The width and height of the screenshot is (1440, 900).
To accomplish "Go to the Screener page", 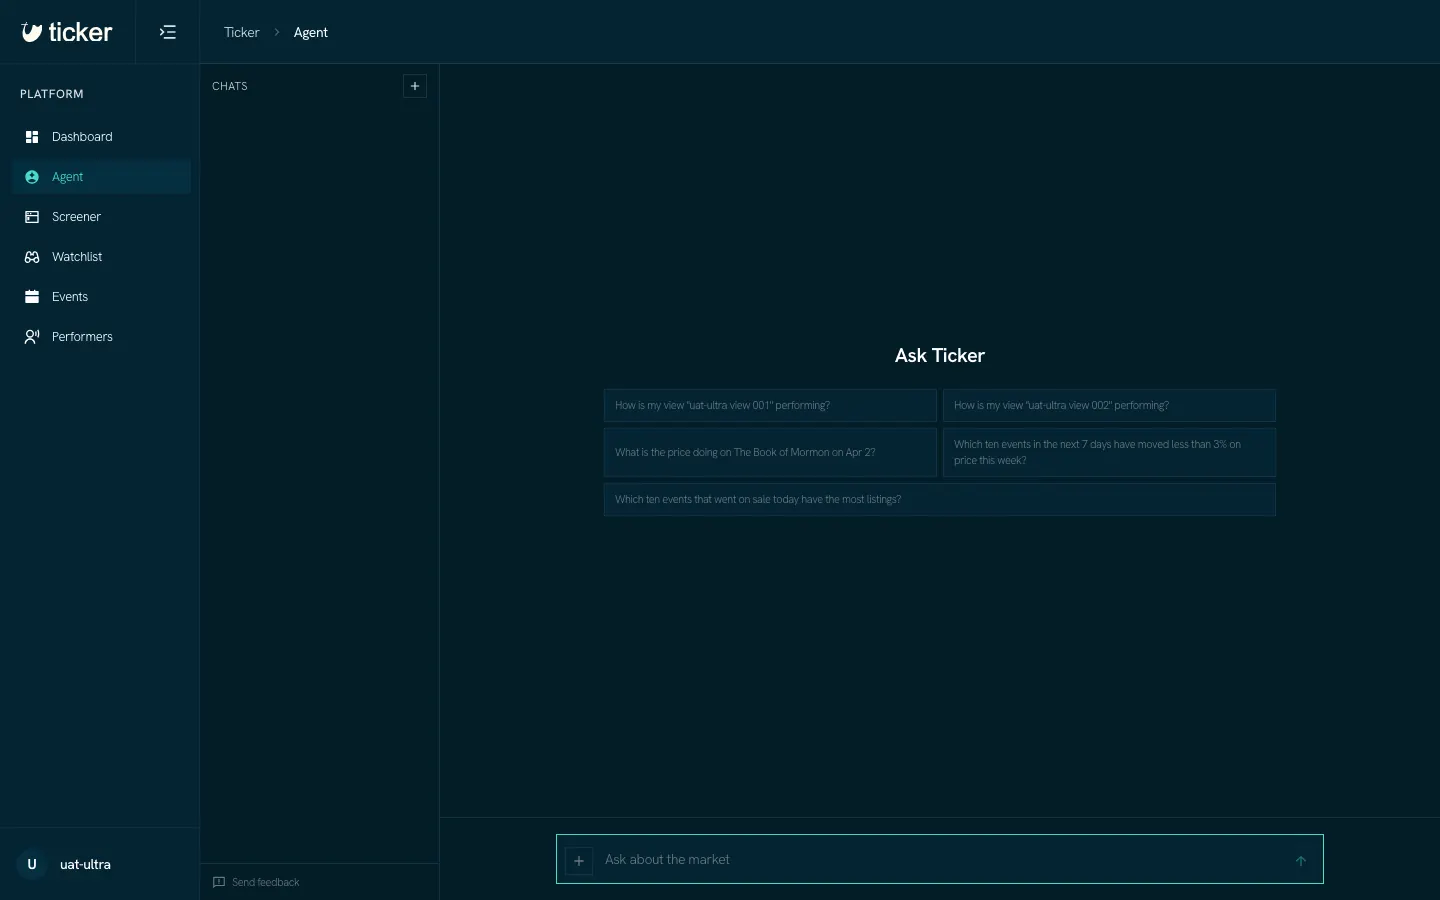I will pos(100,217).
